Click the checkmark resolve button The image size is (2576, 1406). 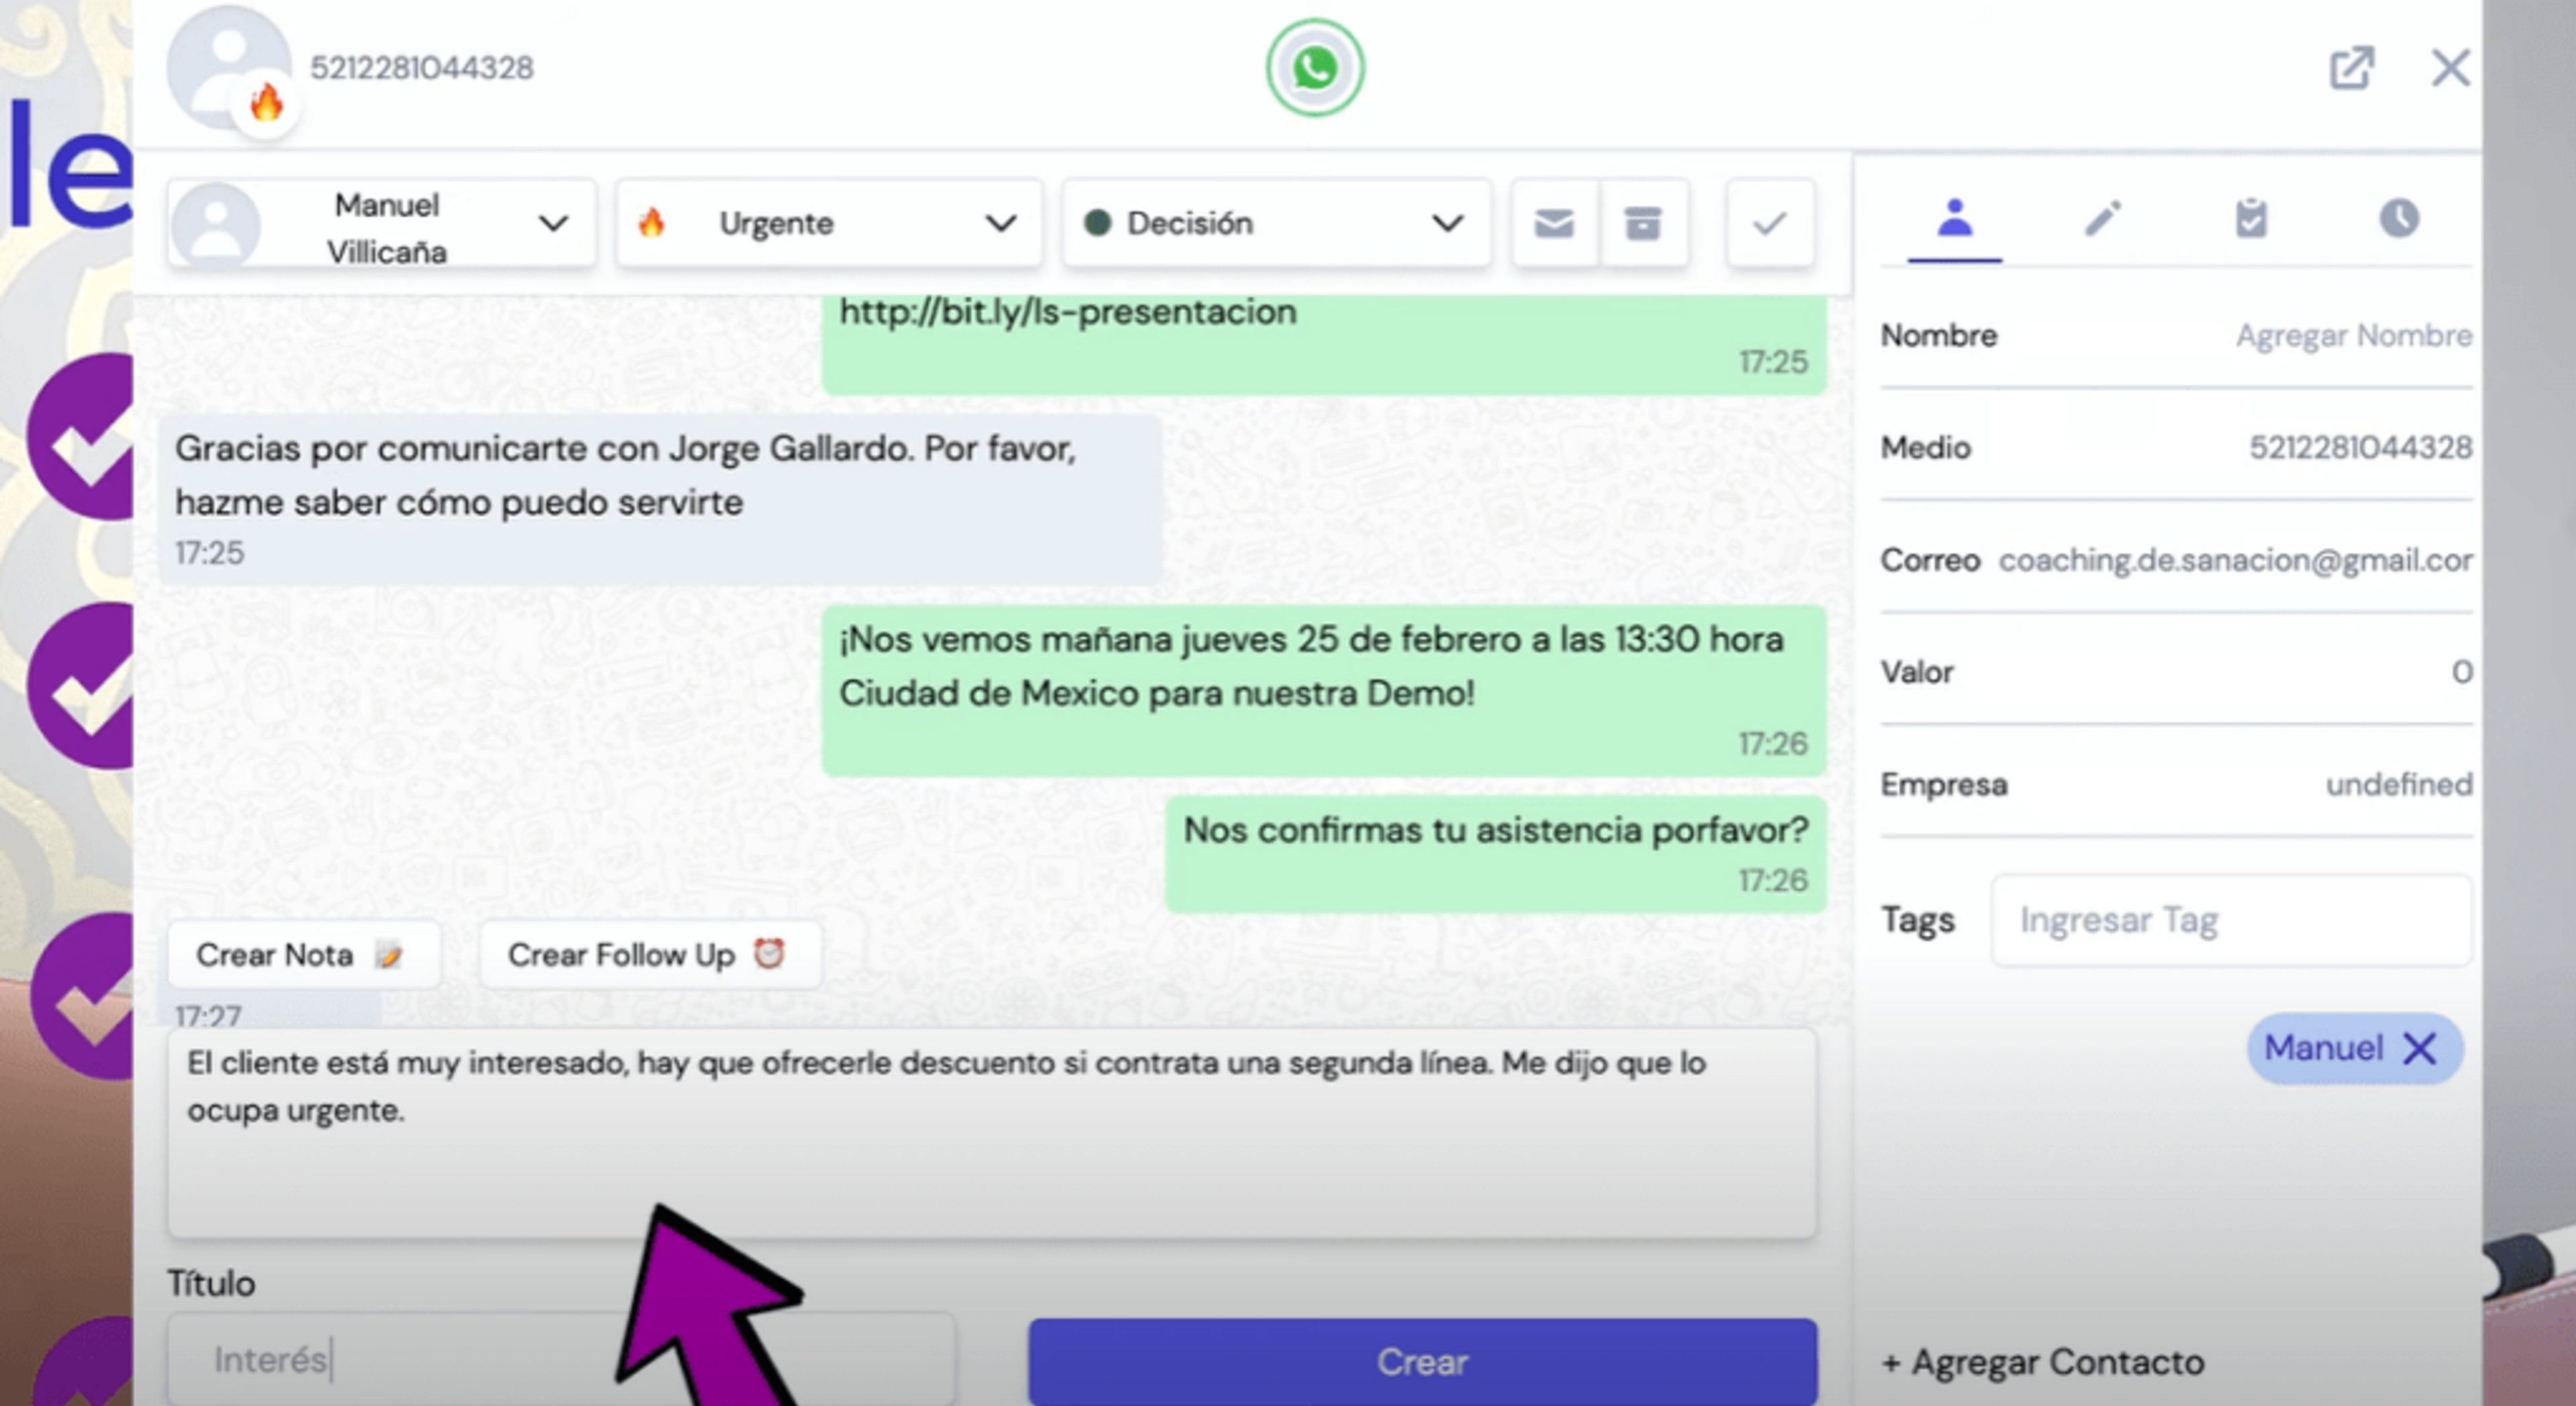(1769, 223)
